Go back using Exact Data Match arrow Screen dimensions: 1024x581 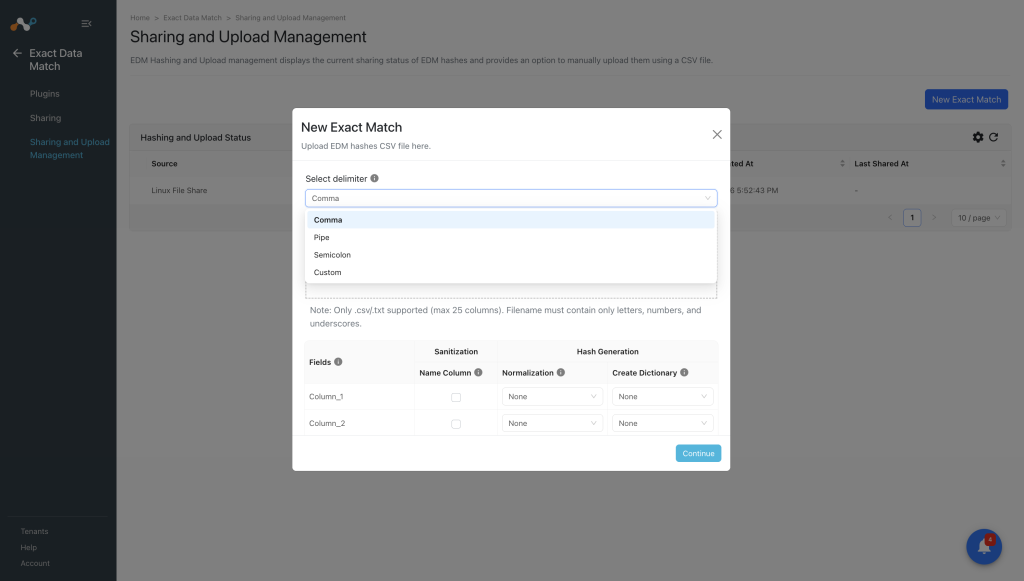[17, 54]
